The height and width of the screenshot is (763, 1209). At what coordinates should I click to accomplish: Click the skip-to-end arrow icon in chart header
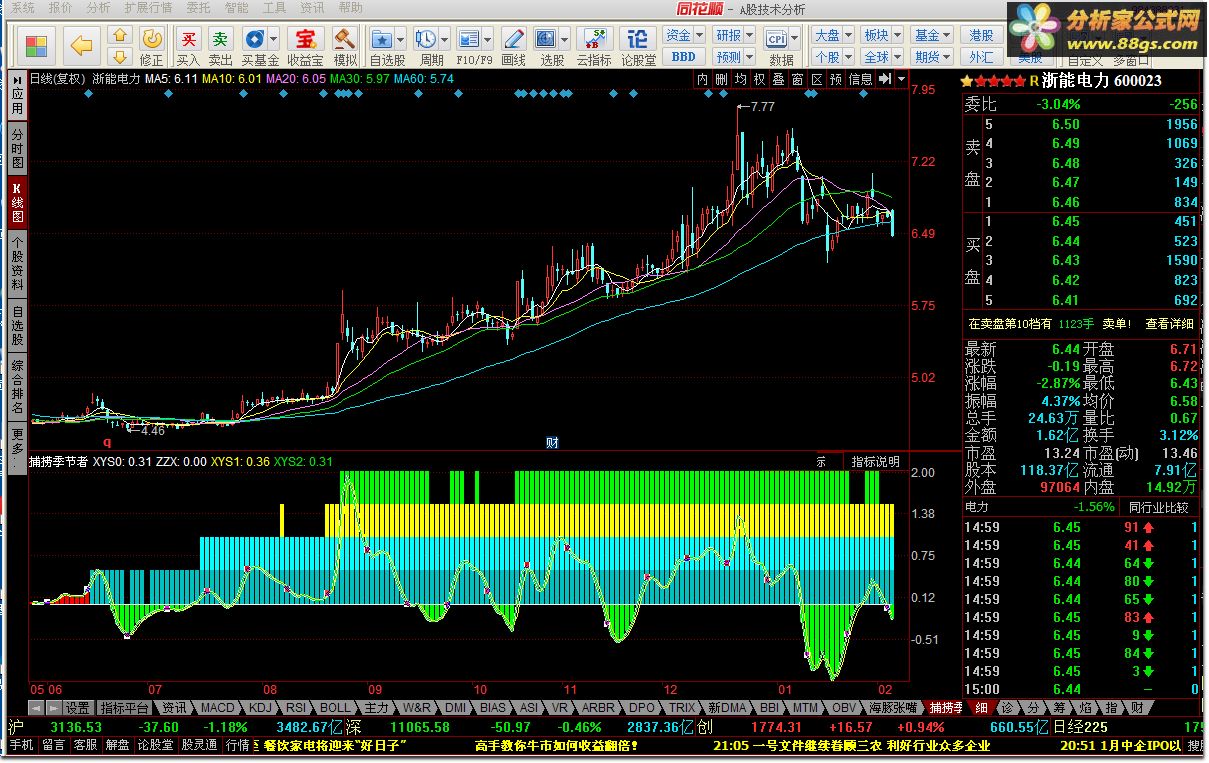887,78
